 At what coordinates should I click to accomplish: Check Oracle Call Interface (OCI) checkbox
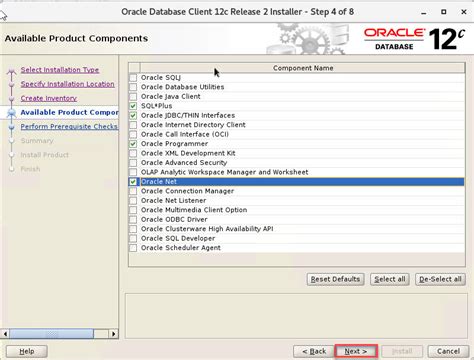coord(133,134)
